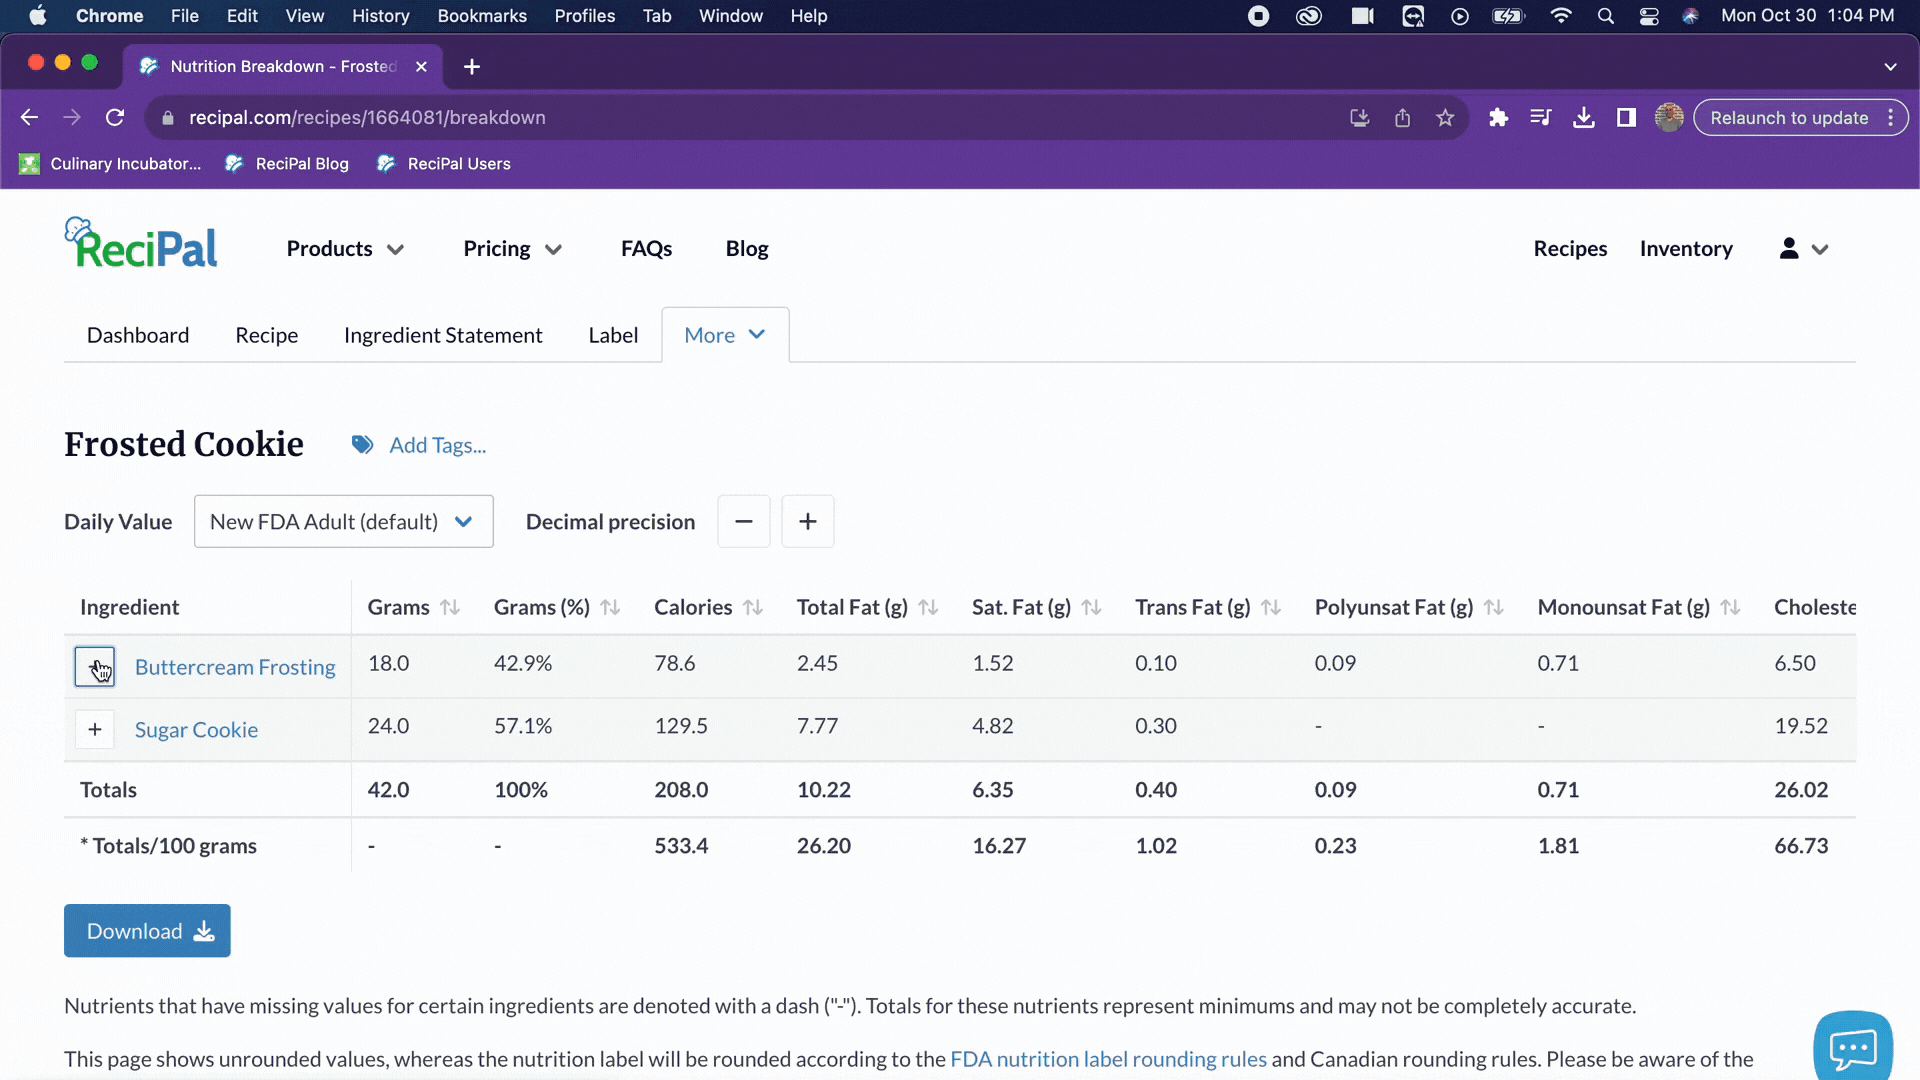The height and width of the screenshot is (1080, 1920).
Task: Sort by Grams column arrows
Action: point(450,608)
